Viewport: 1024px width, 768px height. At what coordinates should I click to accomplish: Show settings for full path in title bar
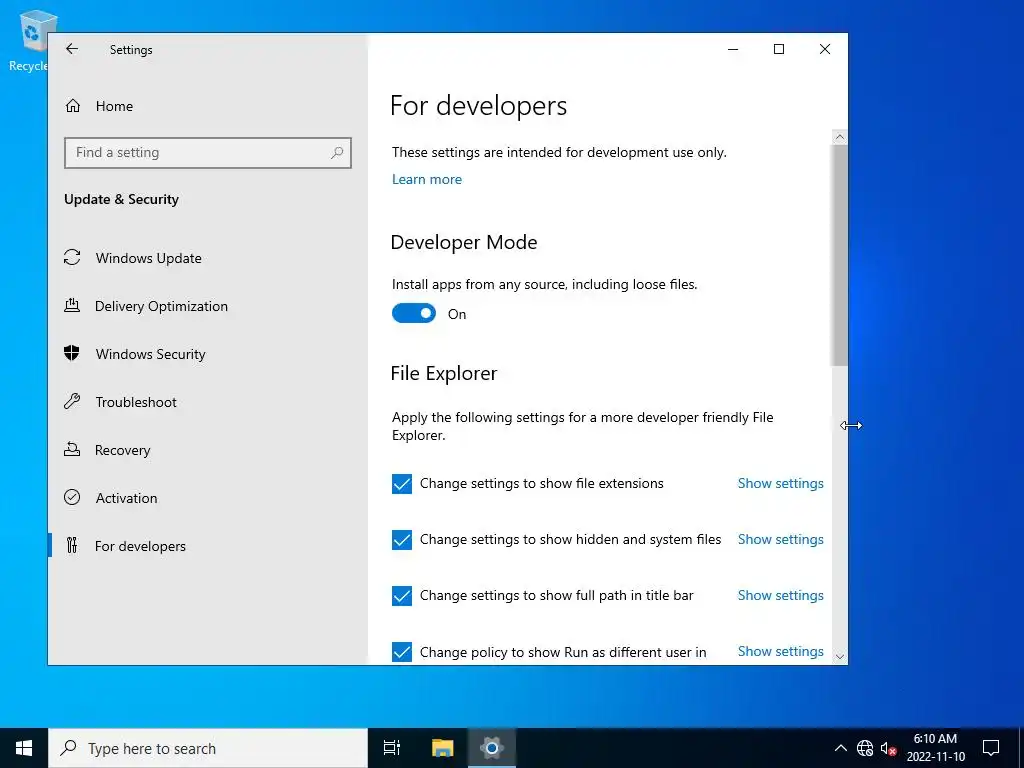[x=780, y=596]
